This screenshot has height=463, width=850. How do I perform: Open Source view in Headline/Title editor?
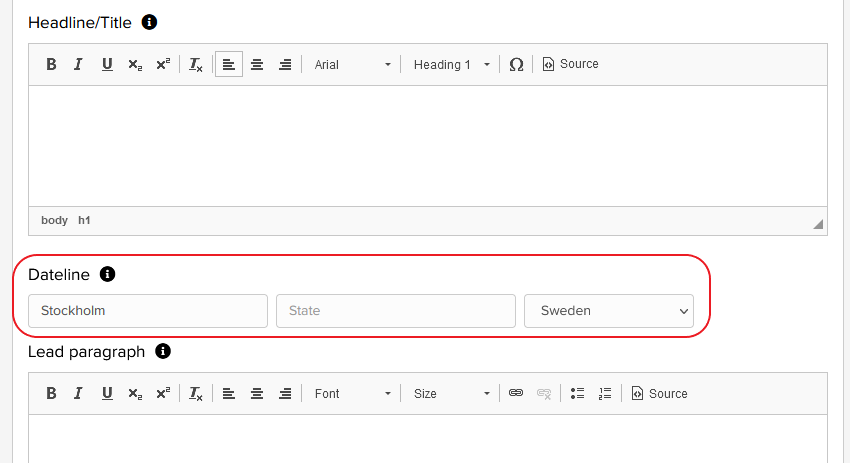point(571,64)
